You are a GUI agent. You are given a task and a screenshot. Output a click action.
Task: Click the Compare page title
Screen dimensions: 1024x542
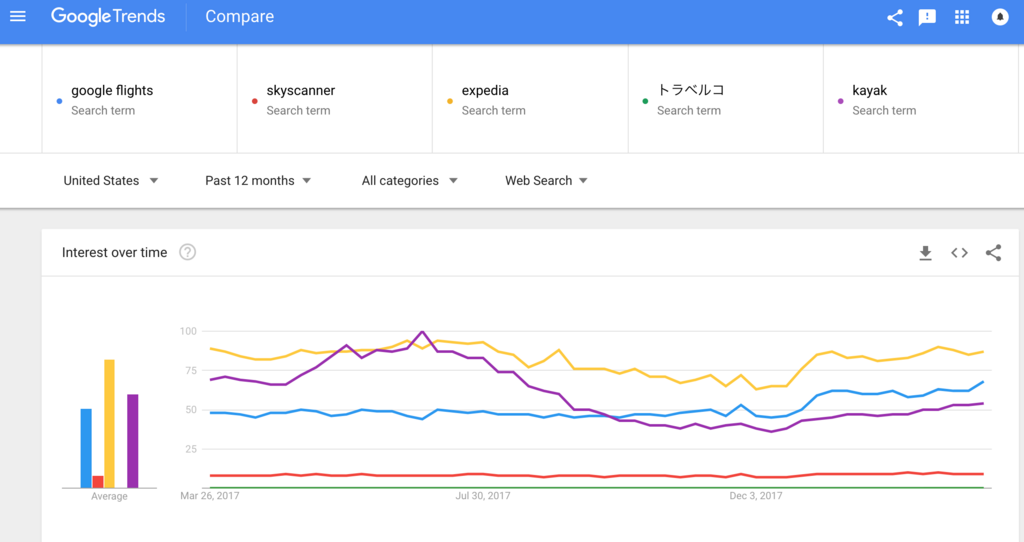click(240, 17)
